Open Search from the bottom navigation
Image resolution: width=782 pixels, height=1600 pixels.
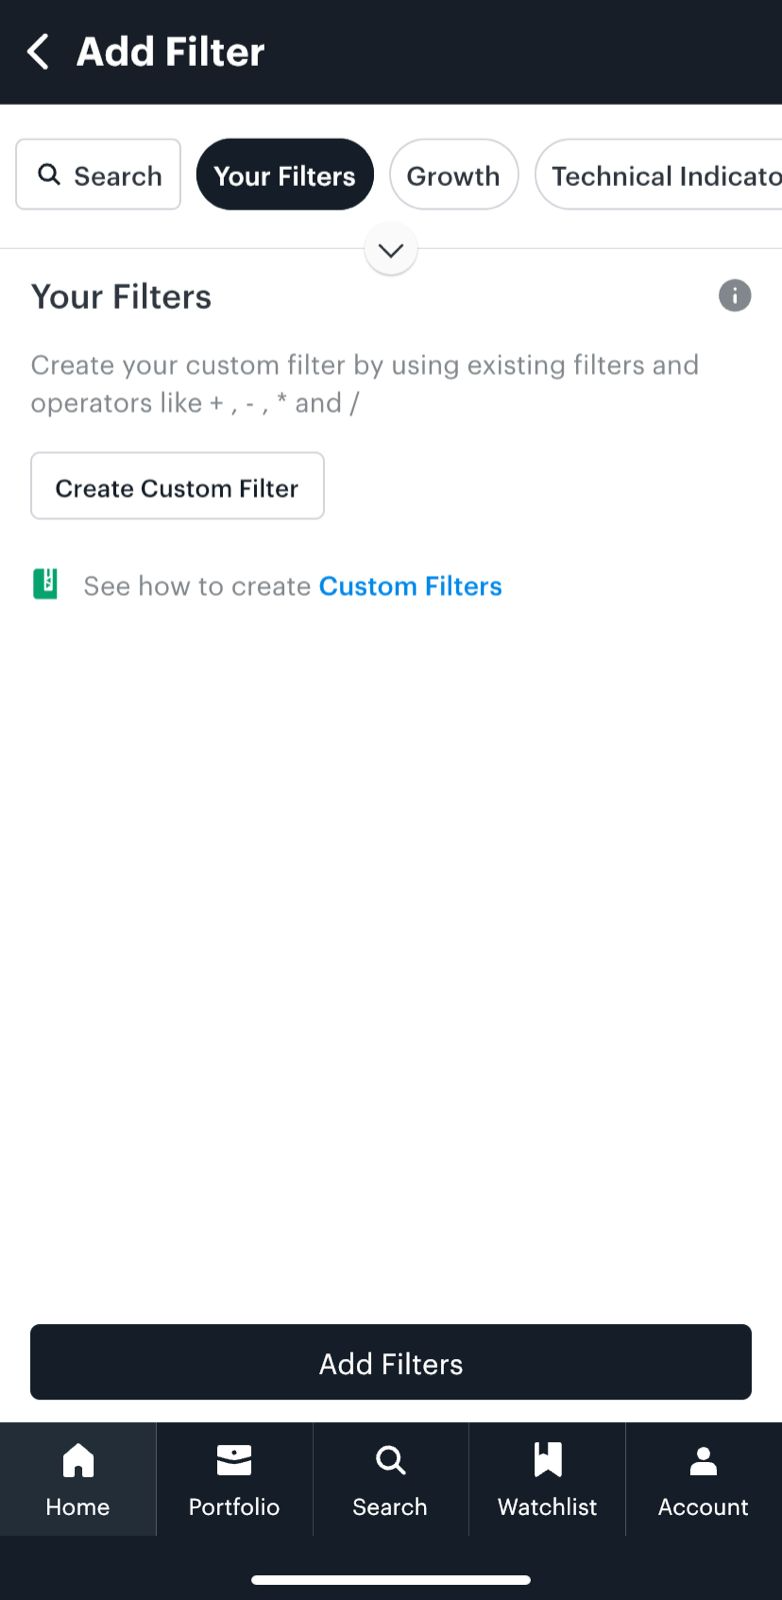(x=390, y=1461)
